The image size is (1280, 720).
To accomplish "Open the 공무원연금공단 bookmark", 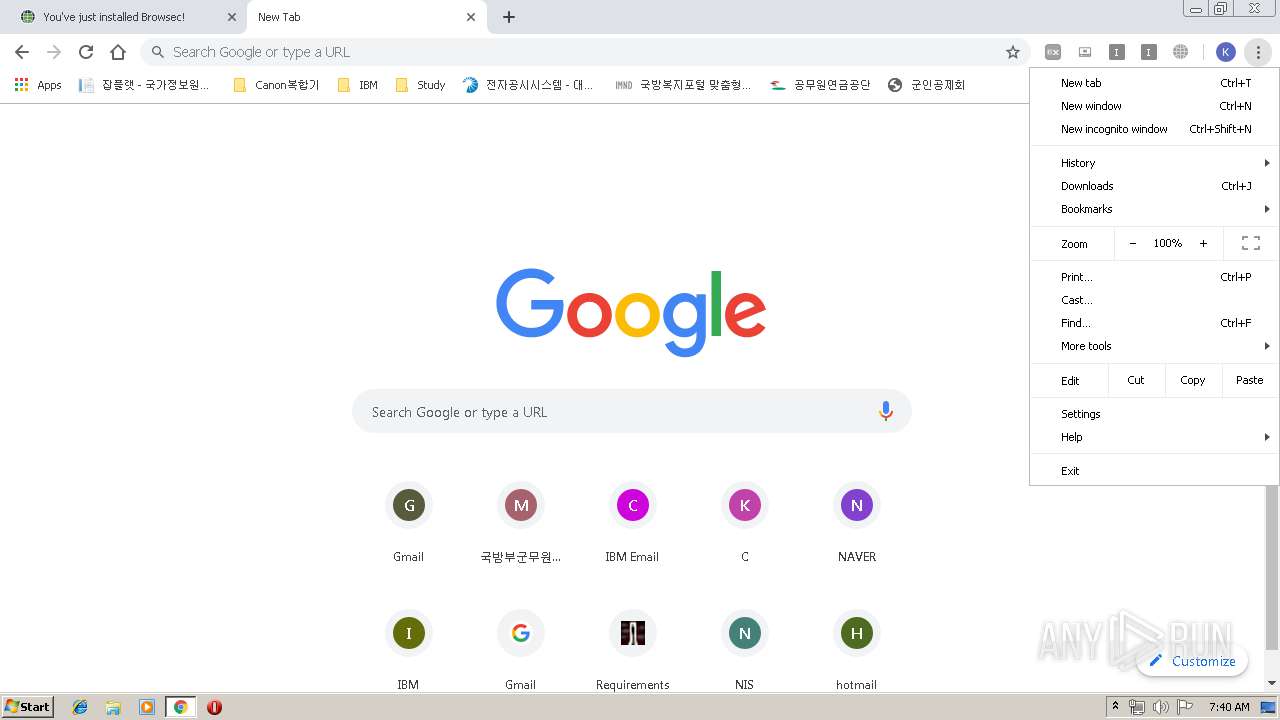I will 820,85.
